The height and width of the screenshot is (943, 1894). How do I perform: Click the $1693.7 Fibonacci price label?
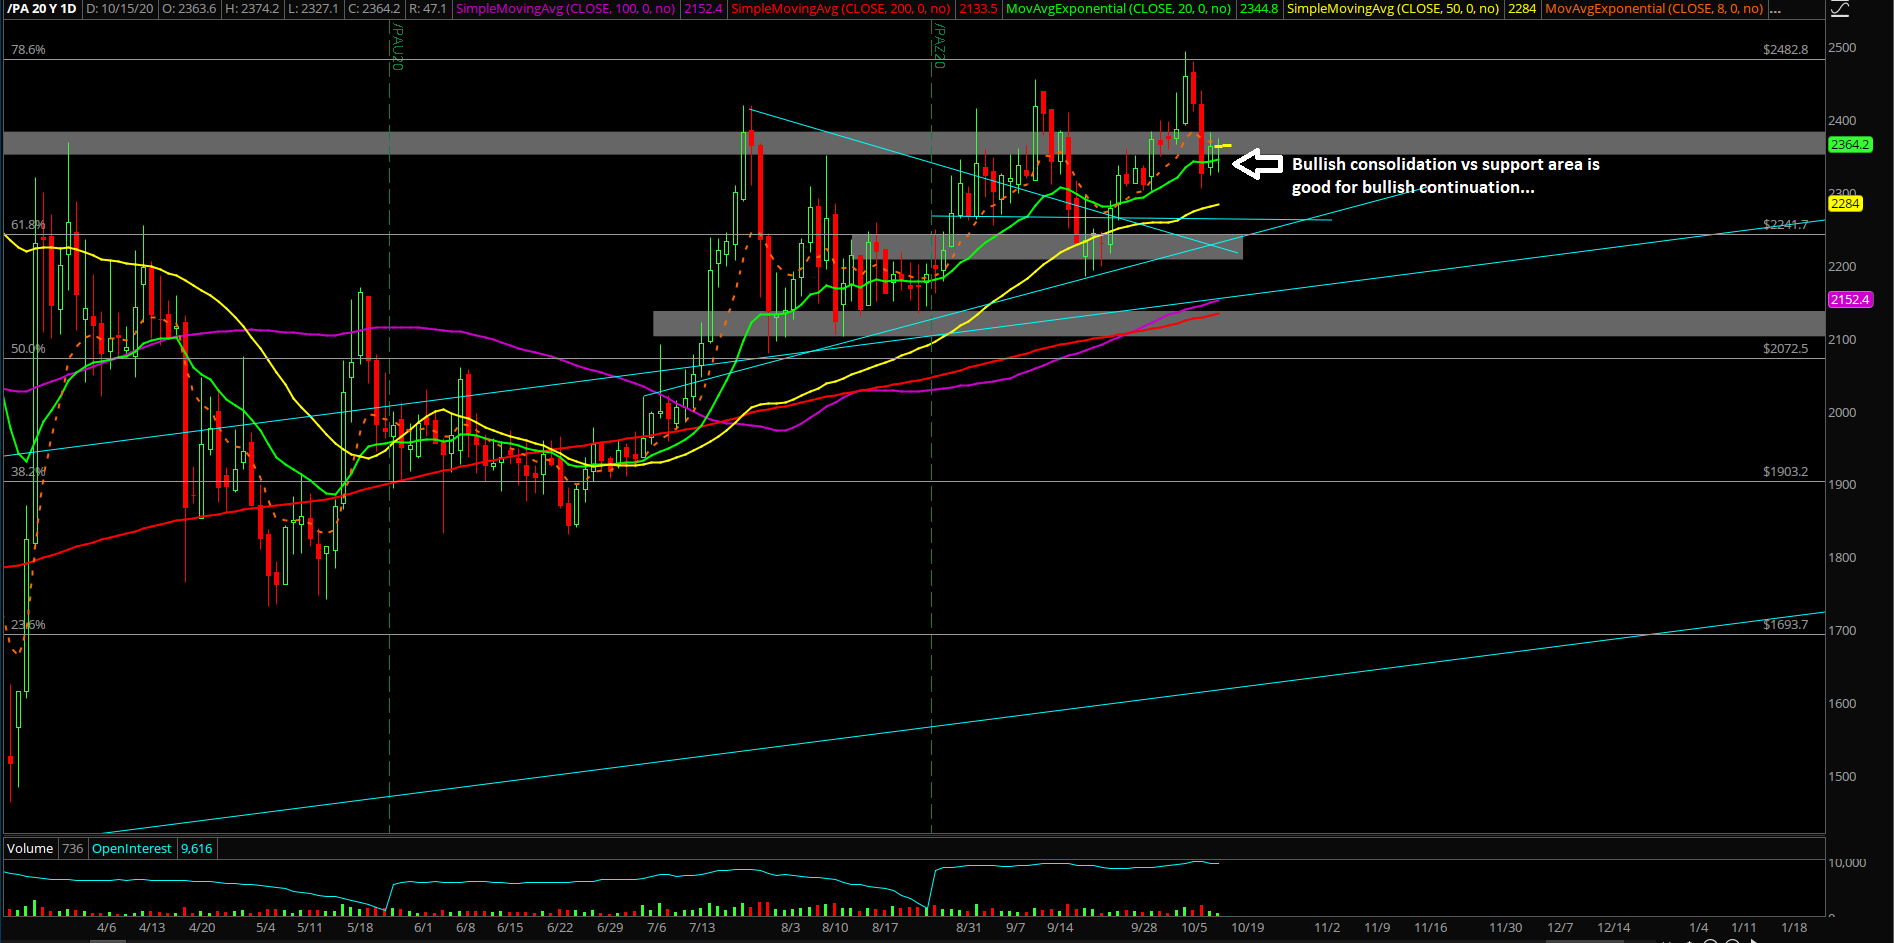pos(1785,625)
